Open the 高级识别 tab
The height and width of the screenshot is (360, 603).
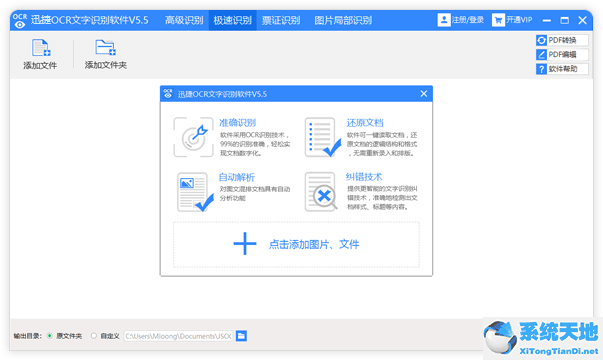coord(184,20)
